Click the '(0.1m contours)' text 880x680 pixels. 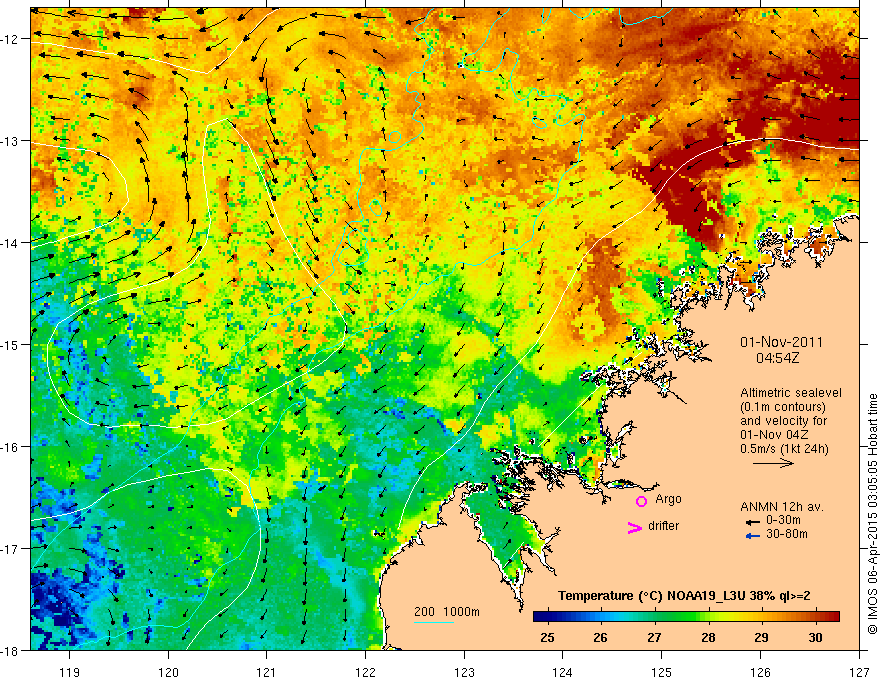783,407
